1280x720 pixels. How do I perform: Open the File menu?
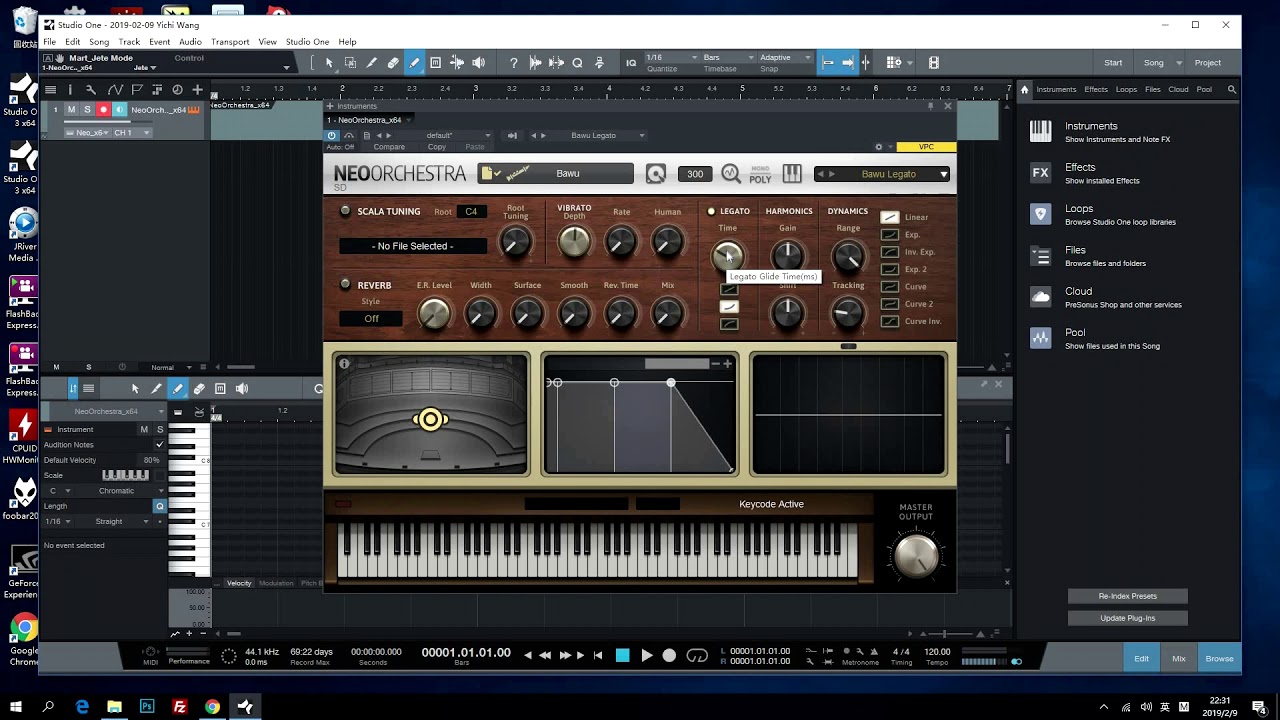[x=49, y=42]
